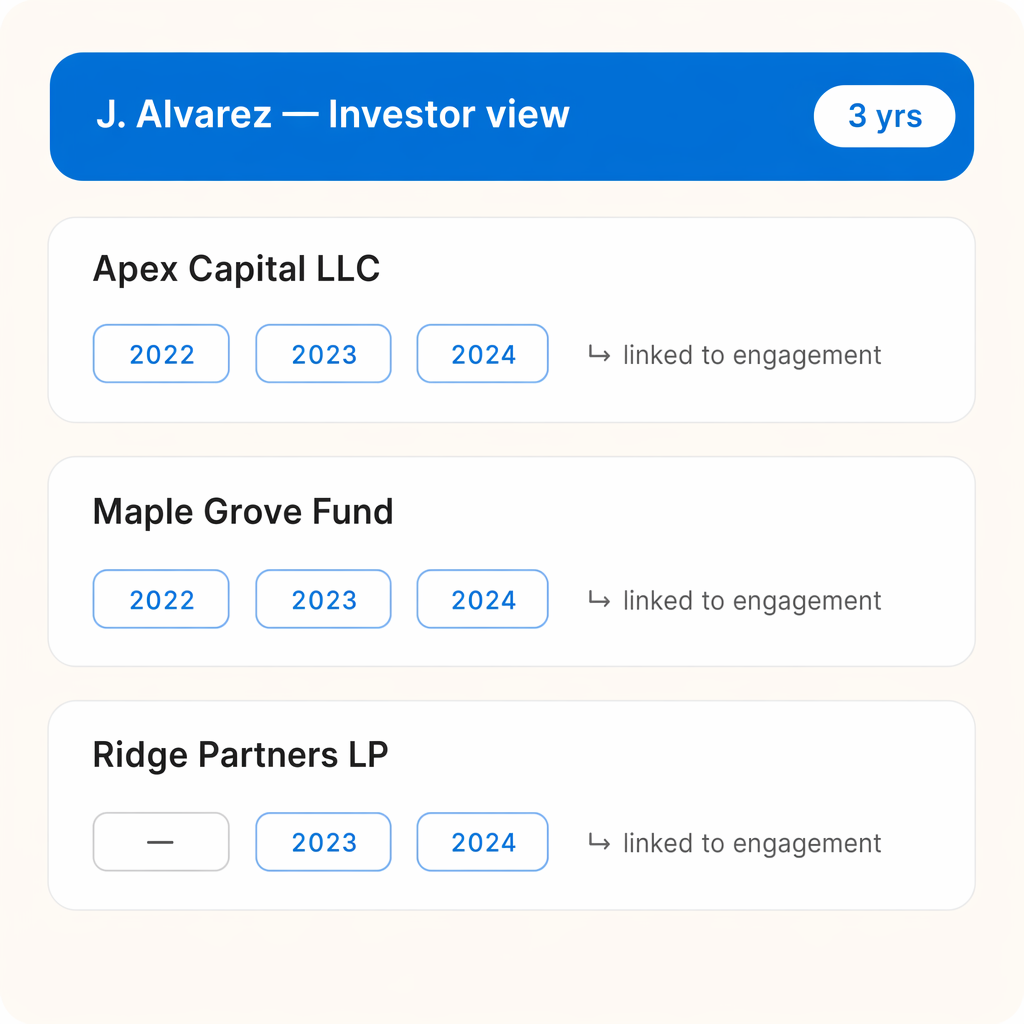
Task: Open 2024 chip under Apex Capital LLC
Action: pyautogui.click(x=483, y=354)
